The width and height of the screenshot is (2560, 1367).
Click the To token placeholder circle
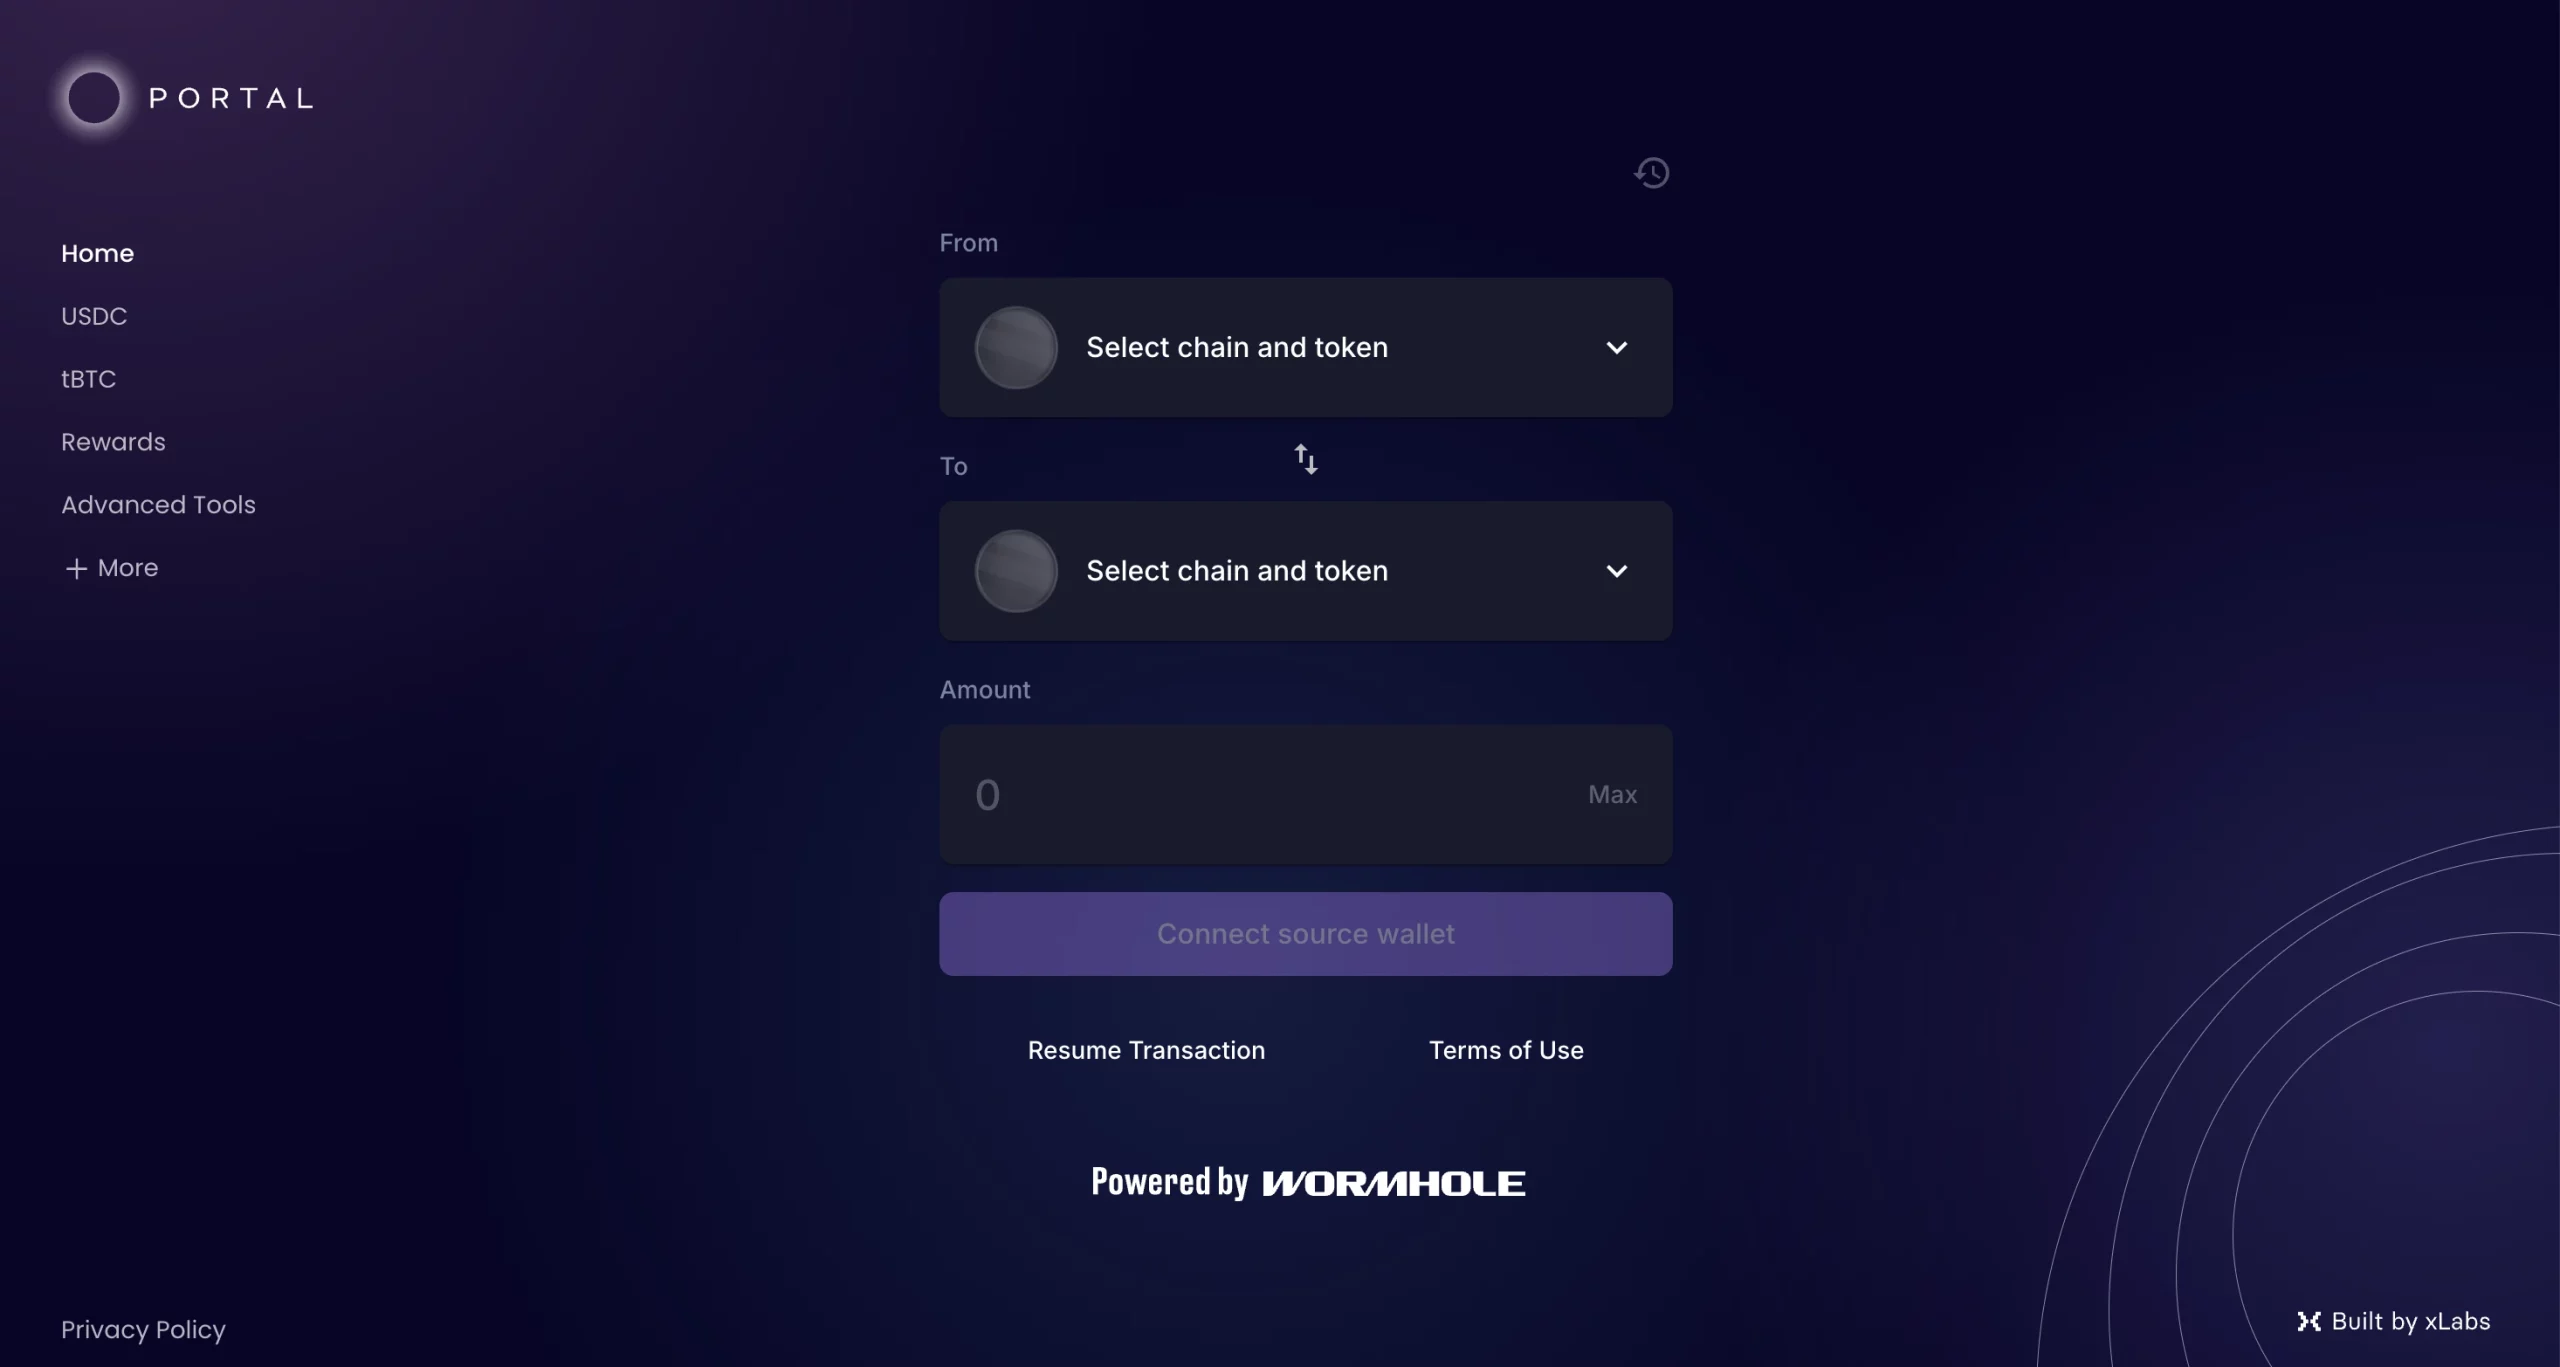click(1016, 571)
